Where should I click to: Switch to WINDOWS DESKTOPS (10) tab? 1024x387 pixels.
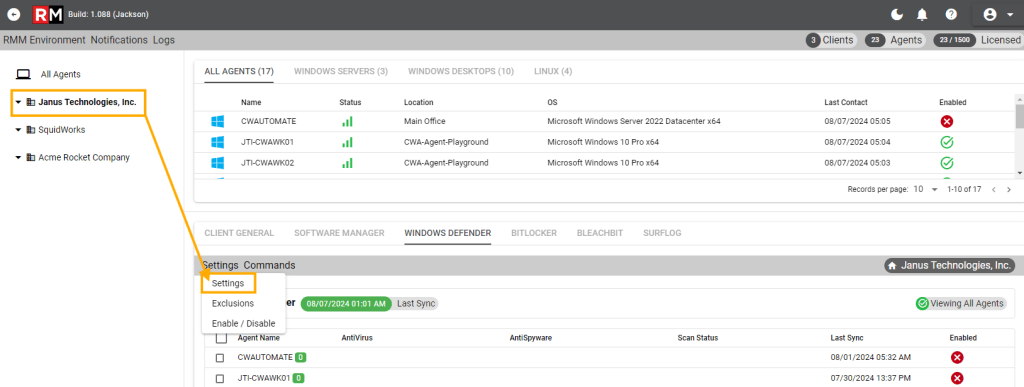[461, 71]
